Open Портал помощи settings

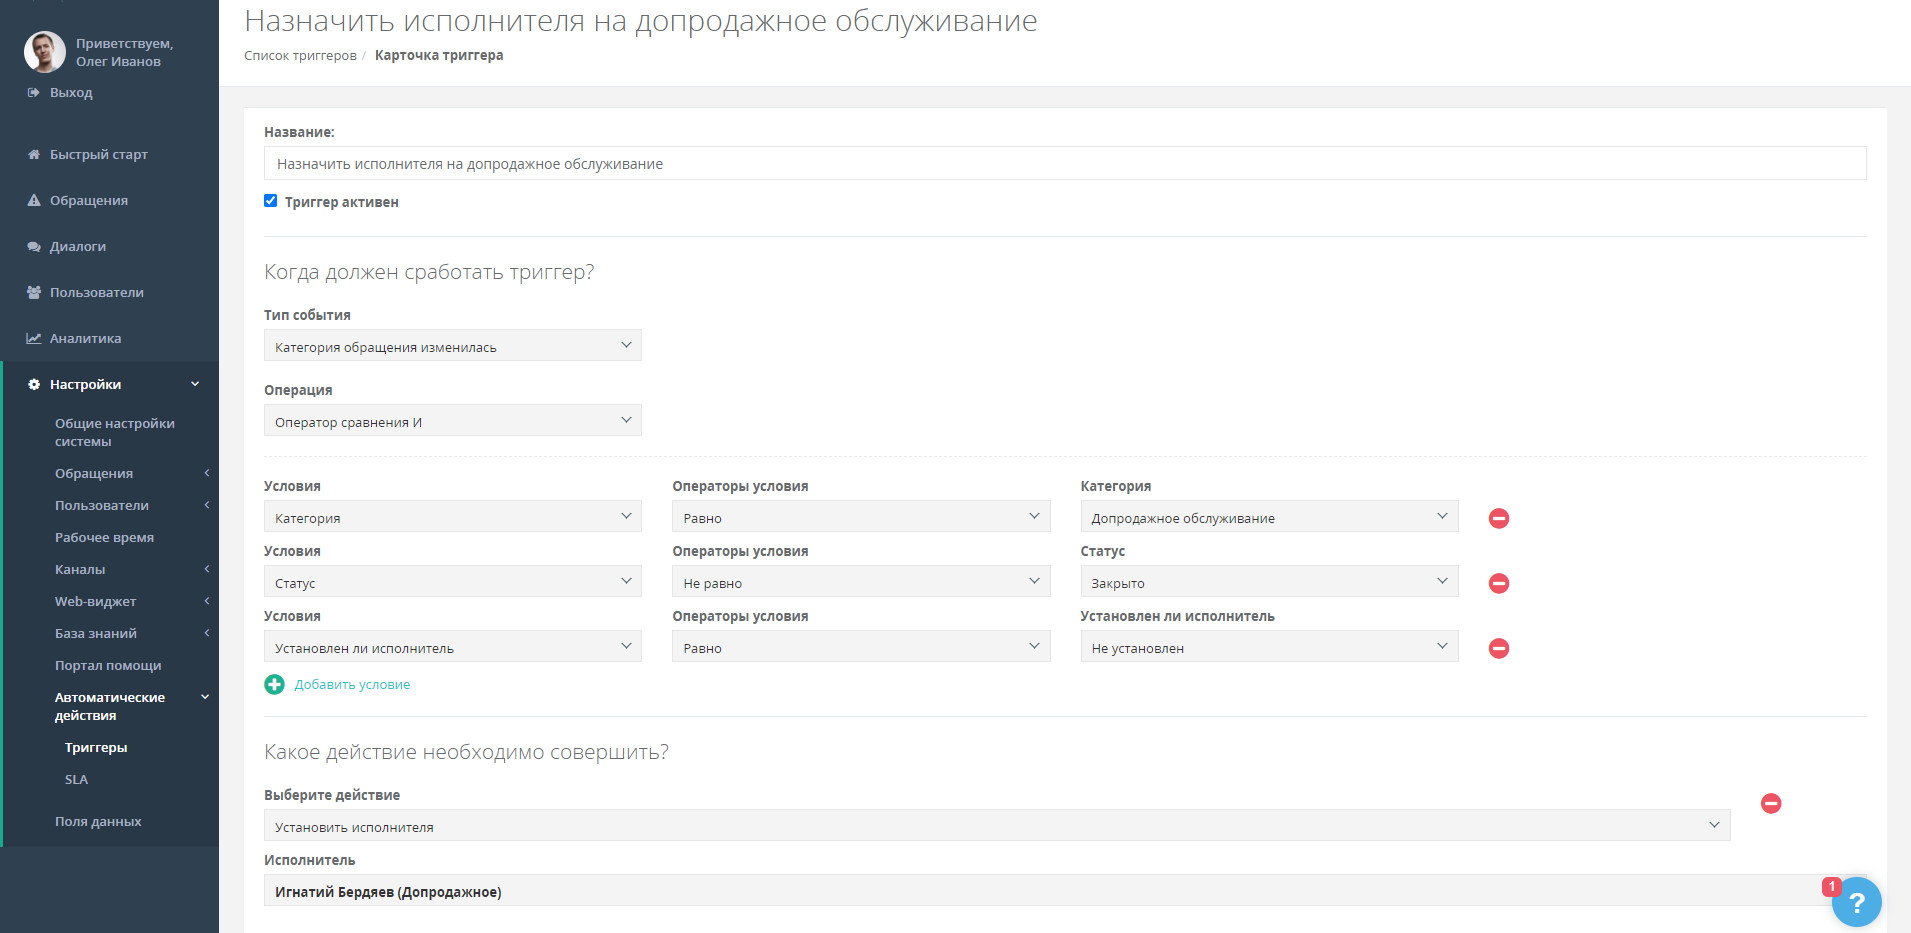click(108, 665)
